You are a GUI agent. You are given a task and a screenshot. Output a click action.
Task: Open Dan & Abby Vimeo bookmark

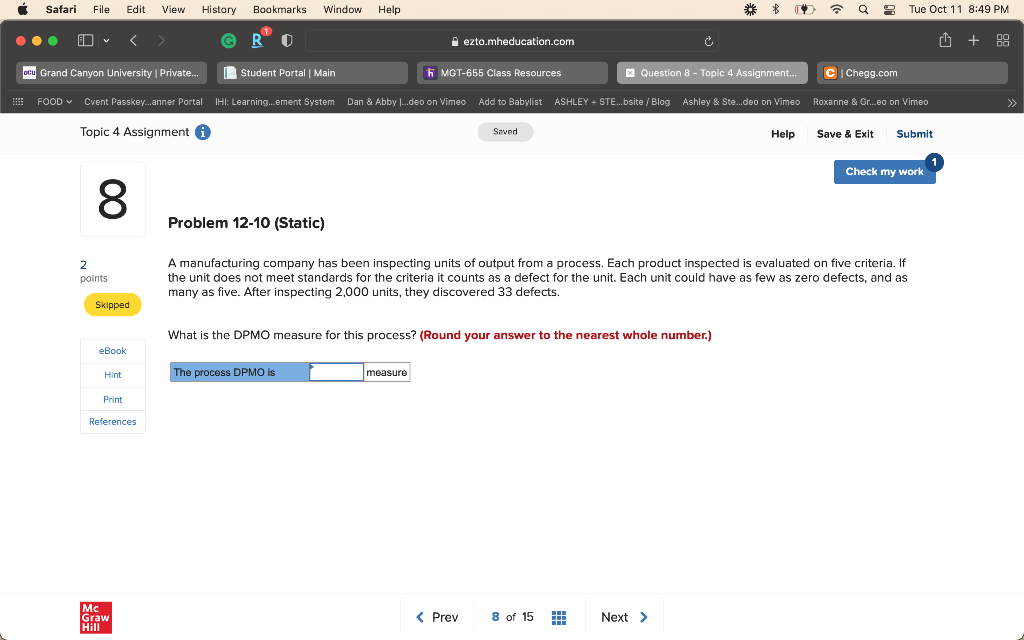pos(406,102)
